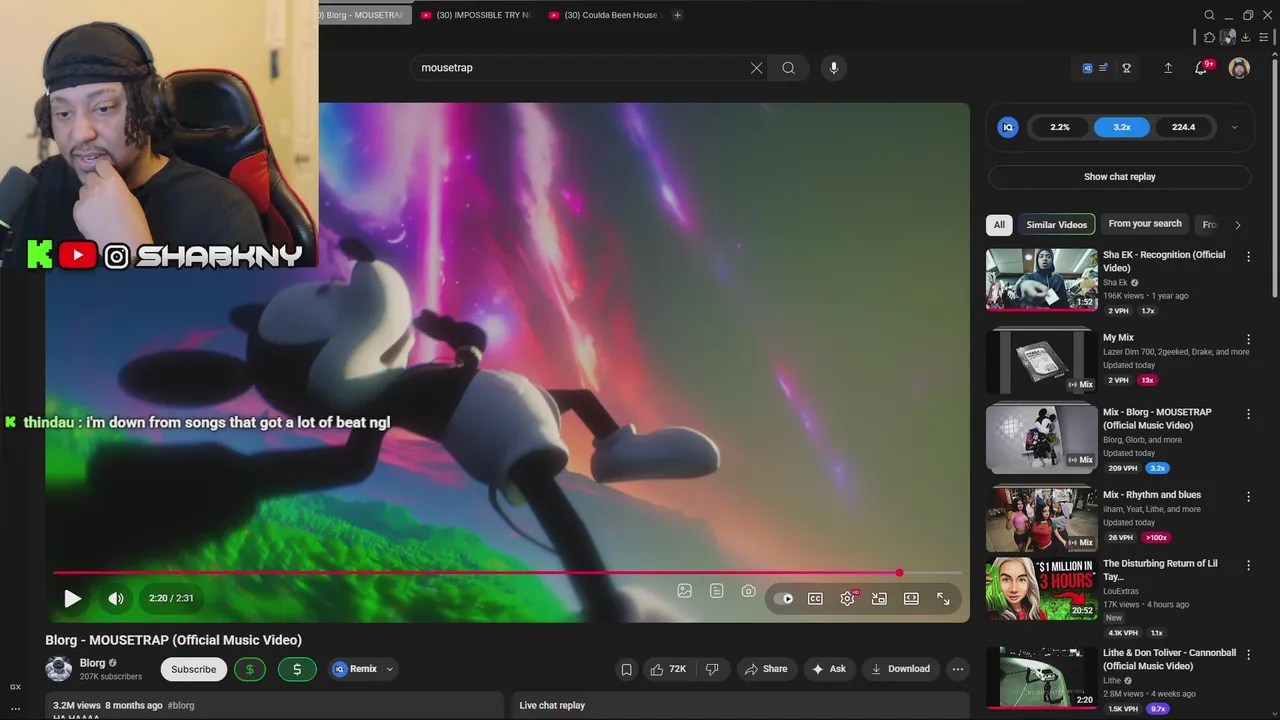The image size is (1280, 720).
Task: Open options for My Mix
Action: pyautogui.click(x=1248, y=340)
